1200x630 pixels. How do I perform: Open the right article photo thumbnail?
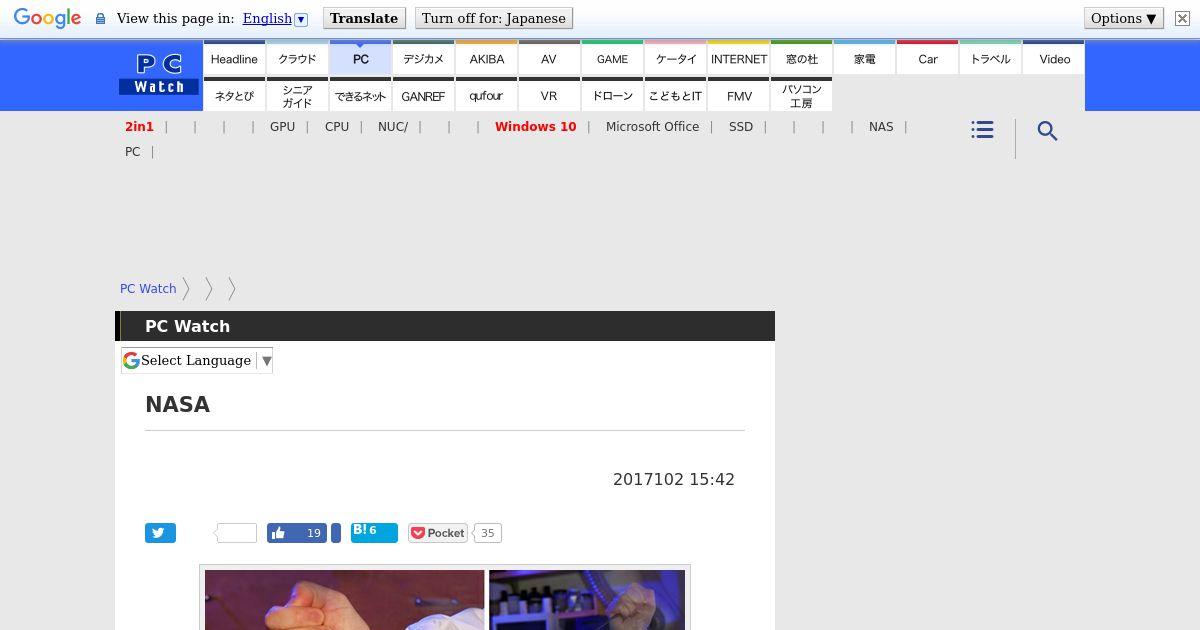[x=587, y=600]
